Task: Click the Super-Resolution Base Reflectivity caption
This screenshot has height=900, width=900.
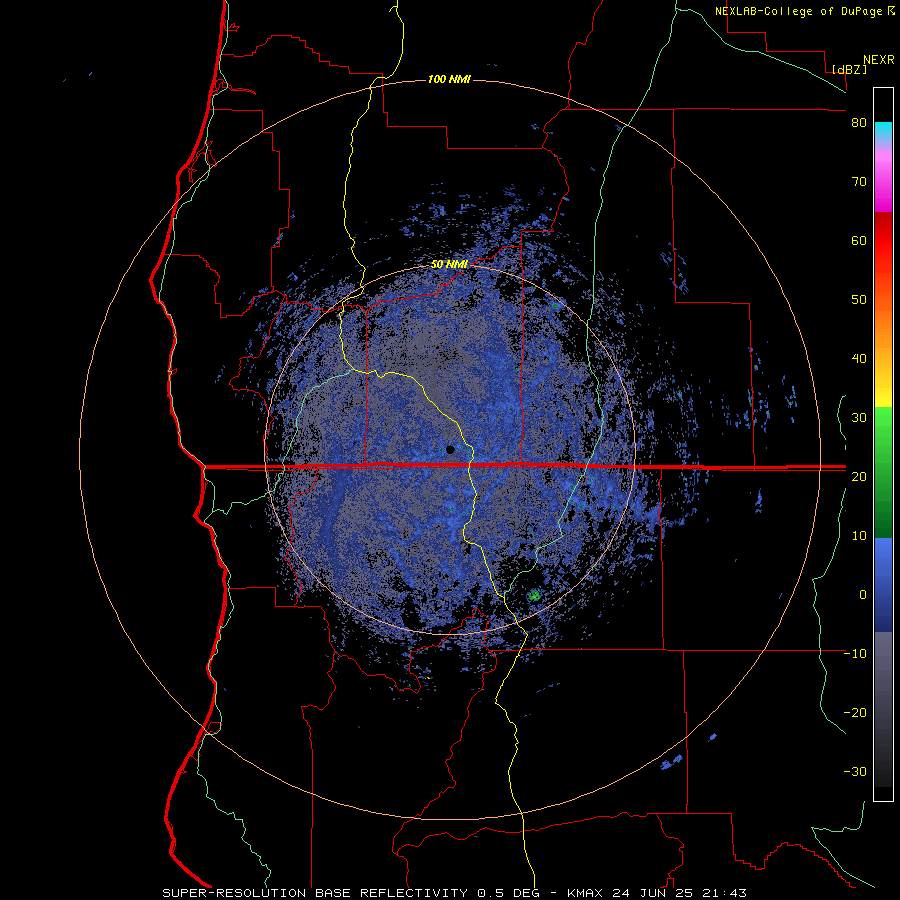Action: [x=455, y=893]
